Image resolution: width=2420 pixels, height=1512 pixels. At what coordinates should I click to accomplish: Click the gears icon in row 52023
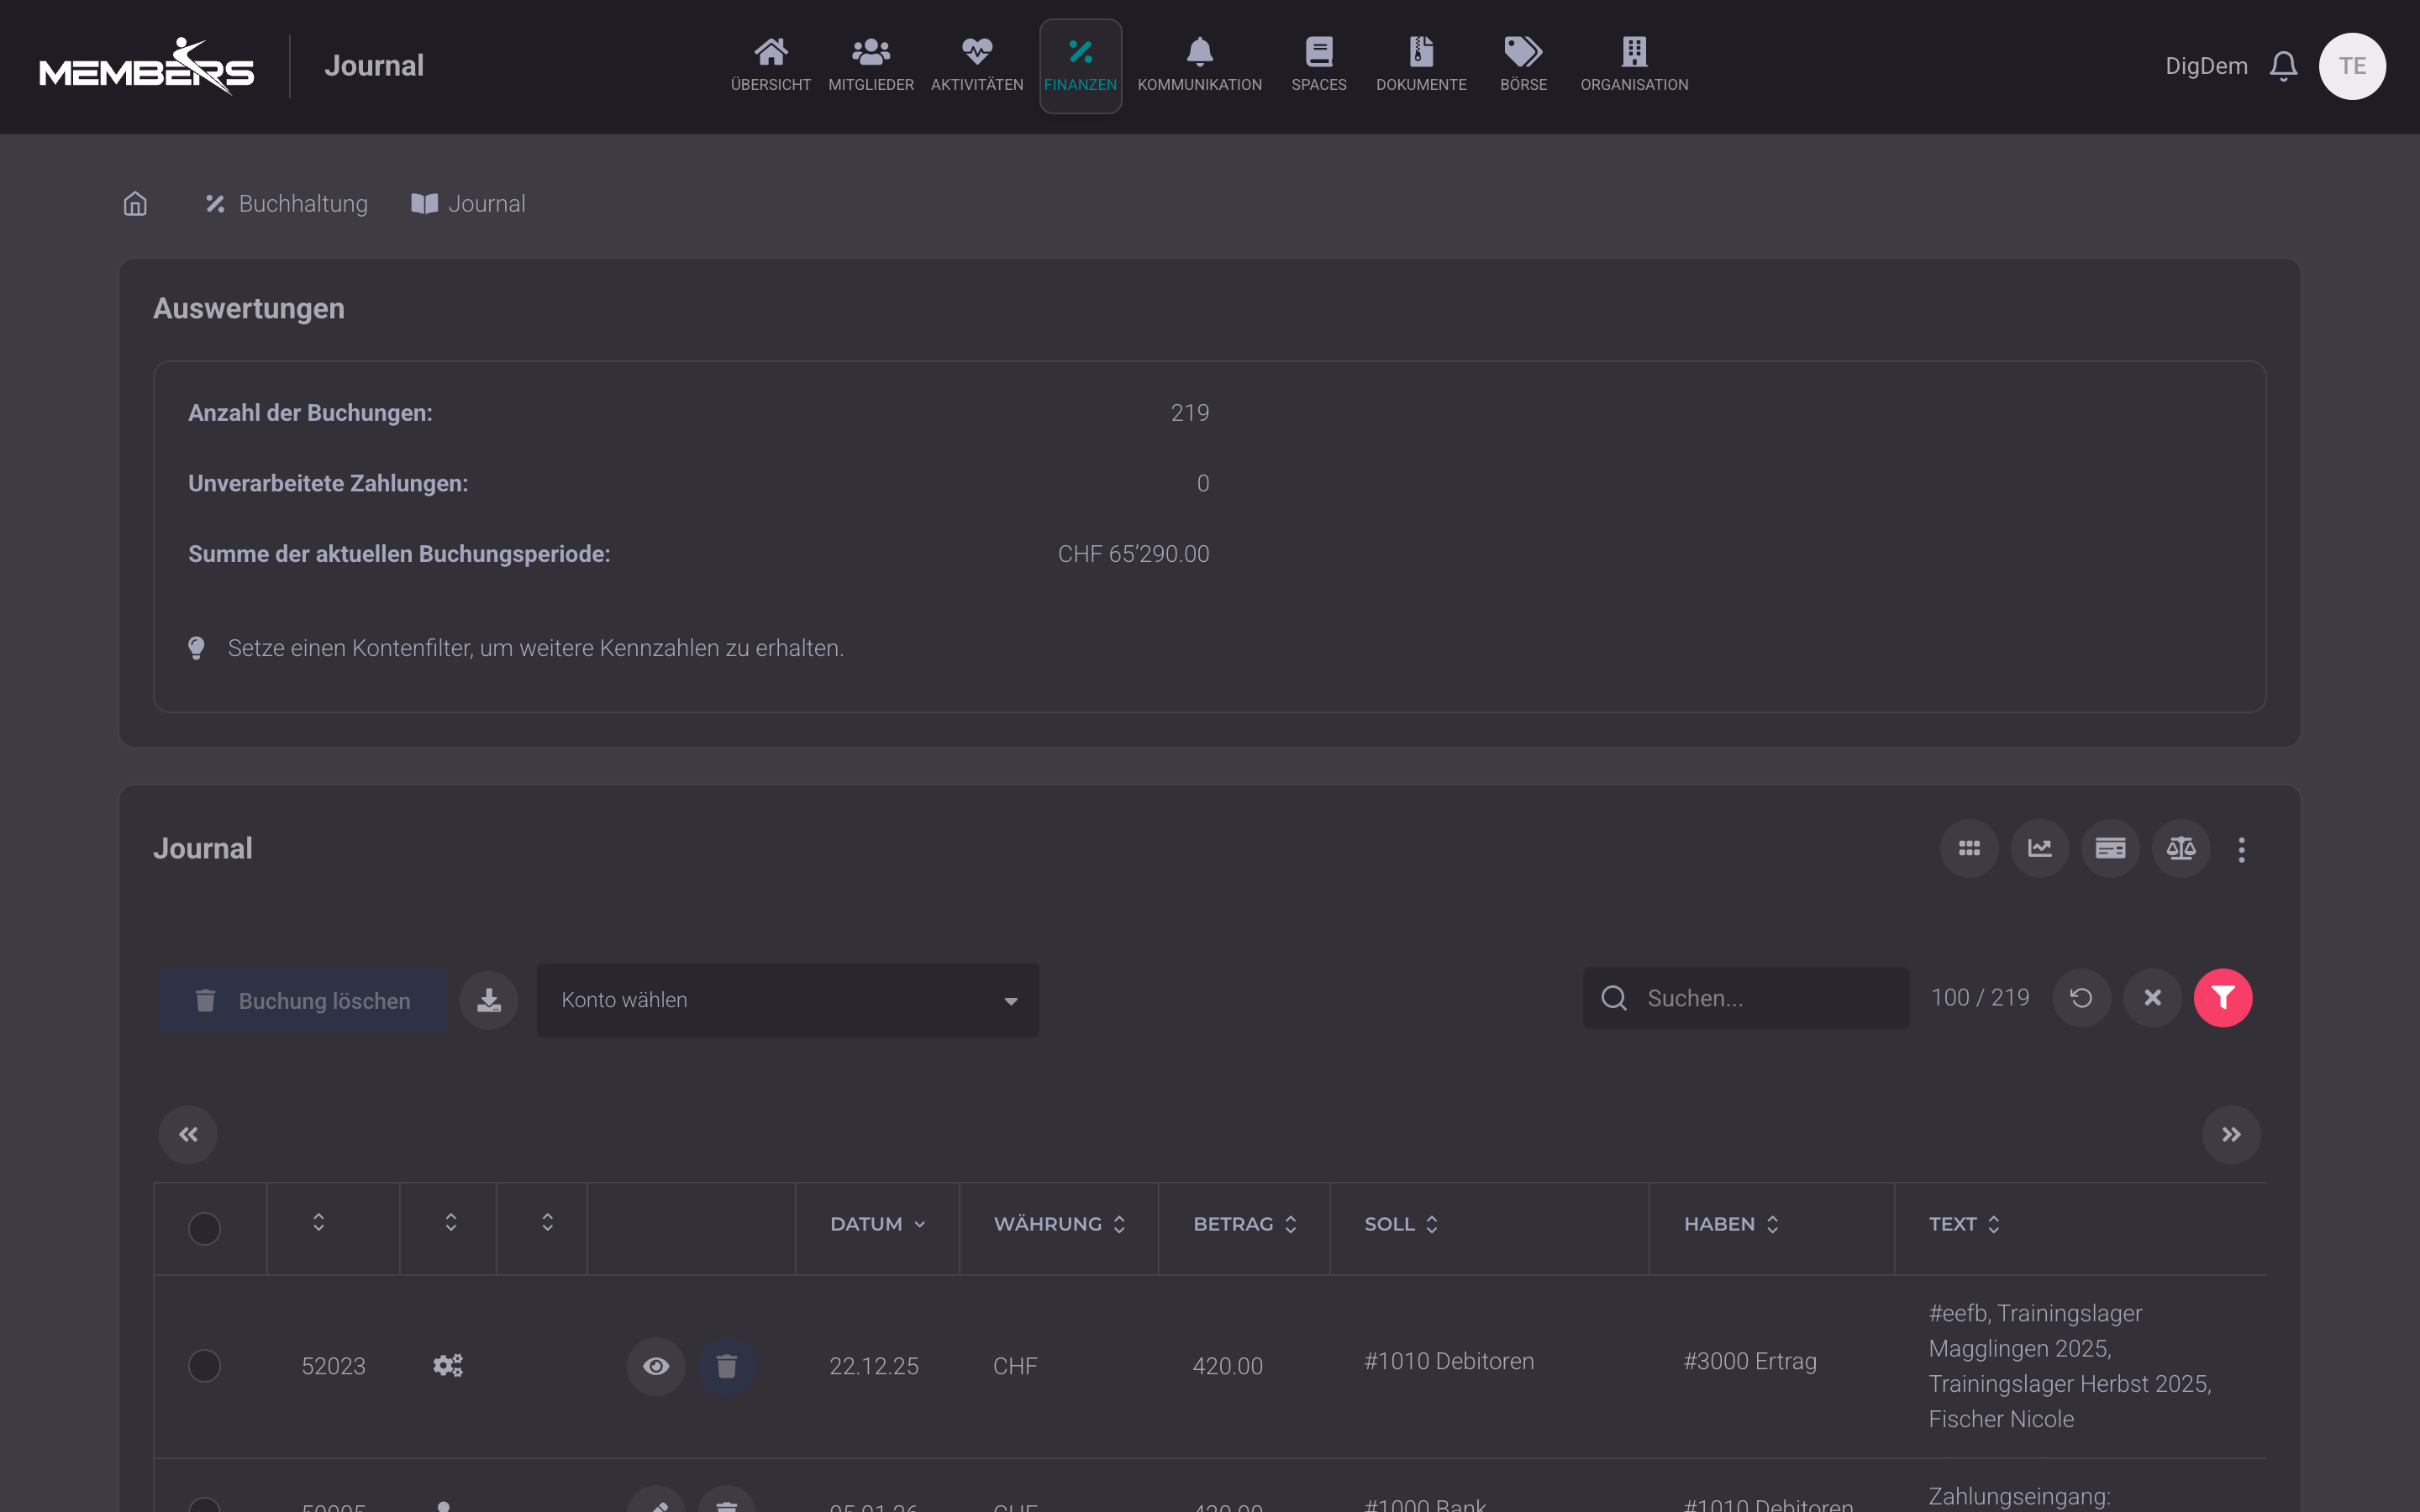(x=448, y=1365)
